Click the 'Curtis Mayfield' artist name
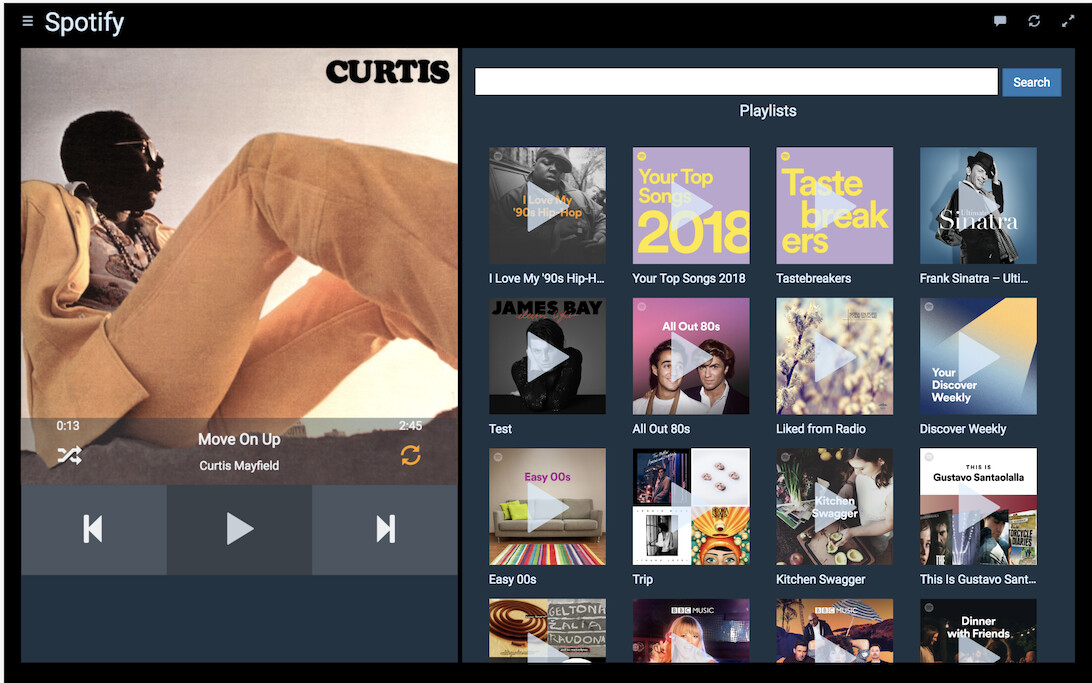The height and width of the screenshot is (683, 1092). 239,466
